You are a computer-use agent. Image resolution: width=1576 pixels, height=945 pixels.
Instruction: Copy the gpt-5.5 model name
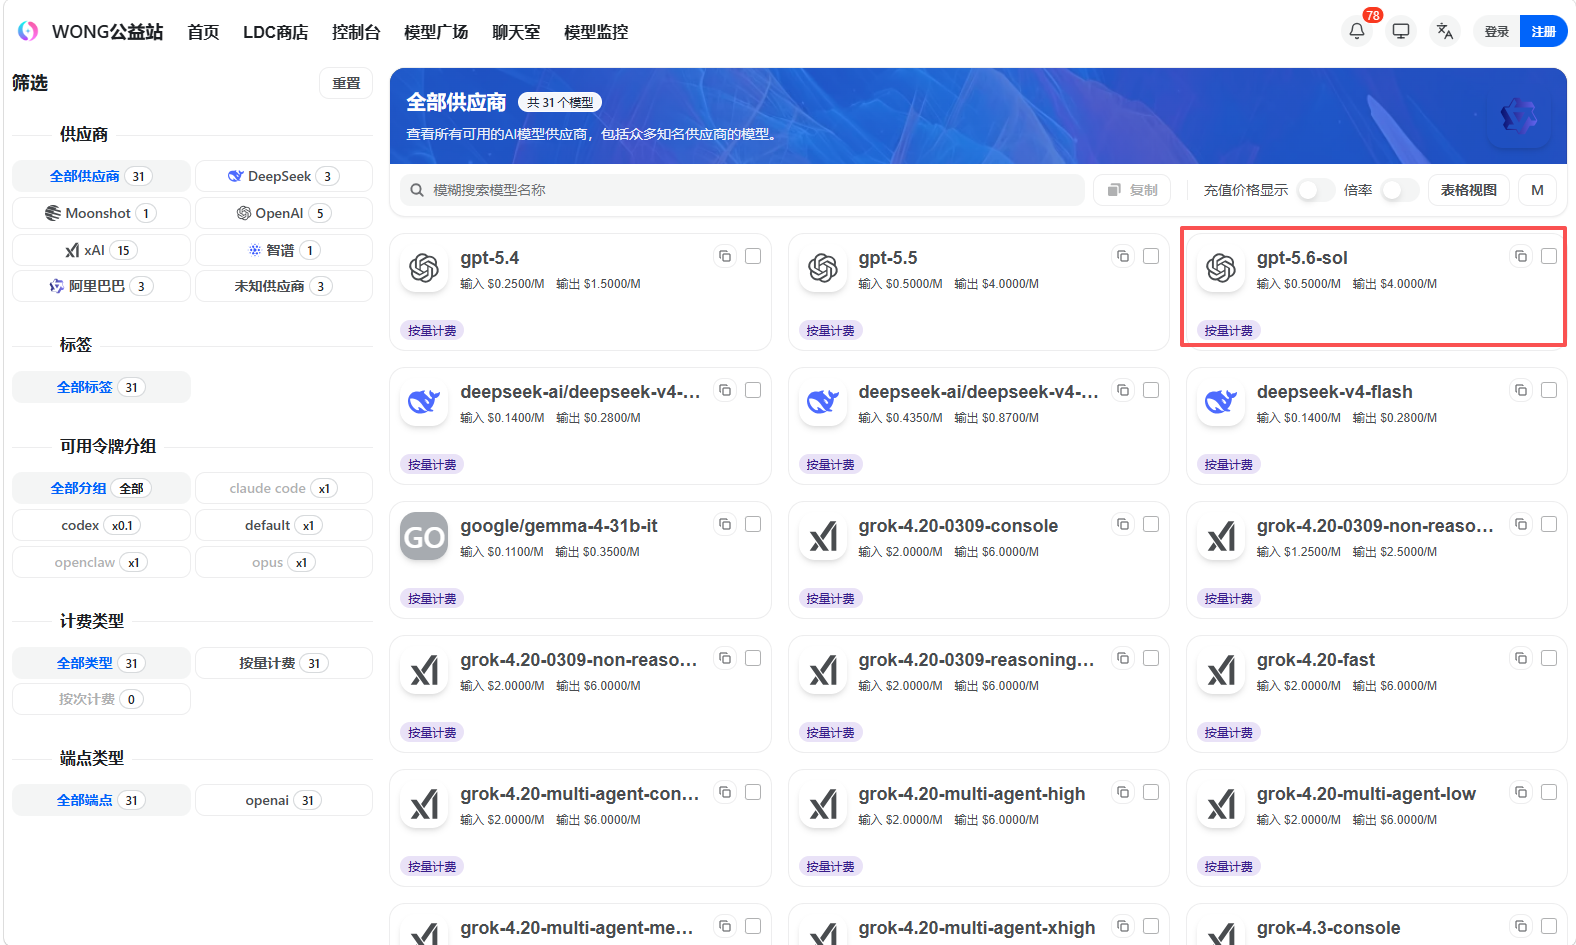1123,256
